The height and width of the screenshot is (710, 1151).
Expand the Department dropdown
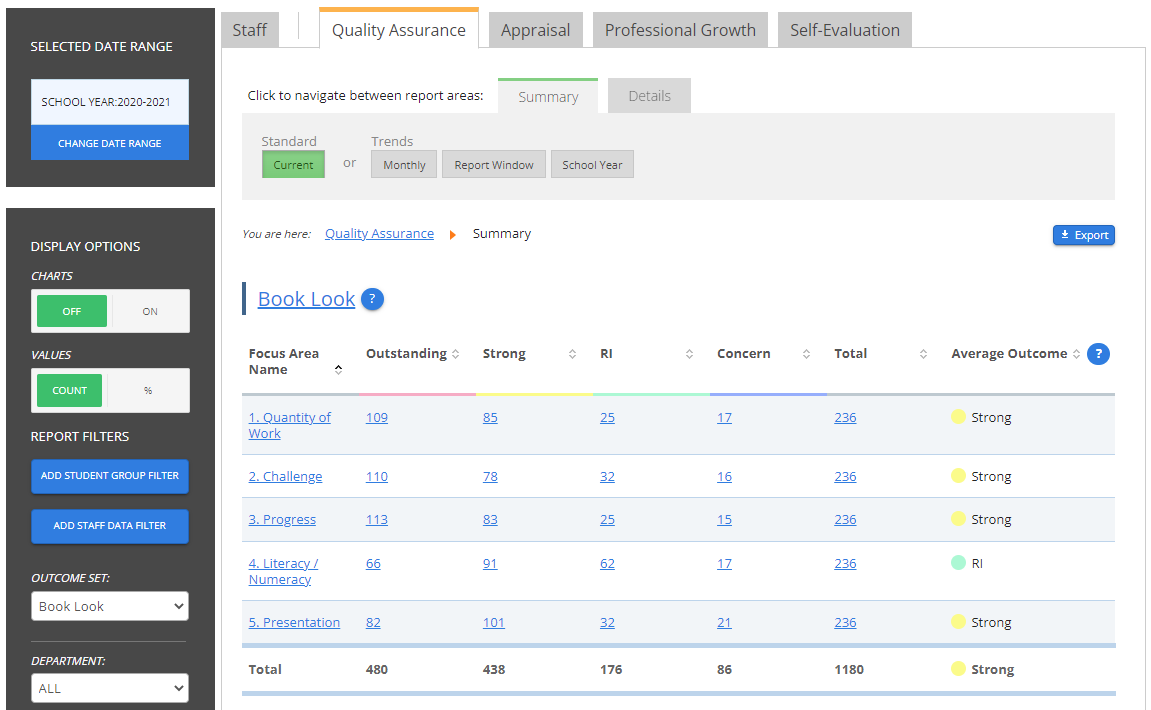[x=110, y=688]
